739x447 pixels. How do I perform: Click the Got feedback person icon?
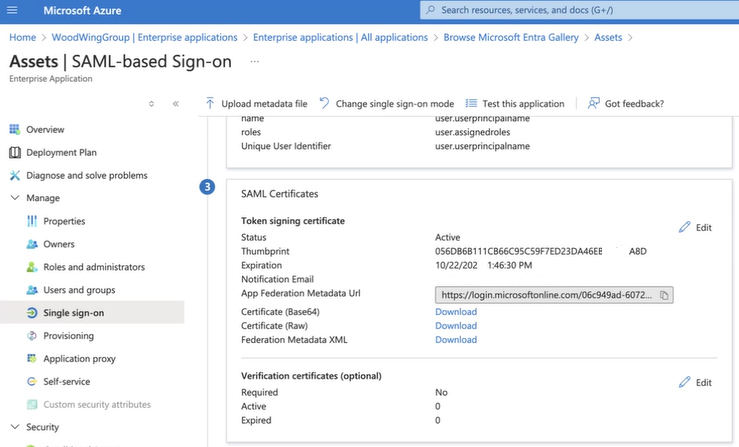click(593, 103)
